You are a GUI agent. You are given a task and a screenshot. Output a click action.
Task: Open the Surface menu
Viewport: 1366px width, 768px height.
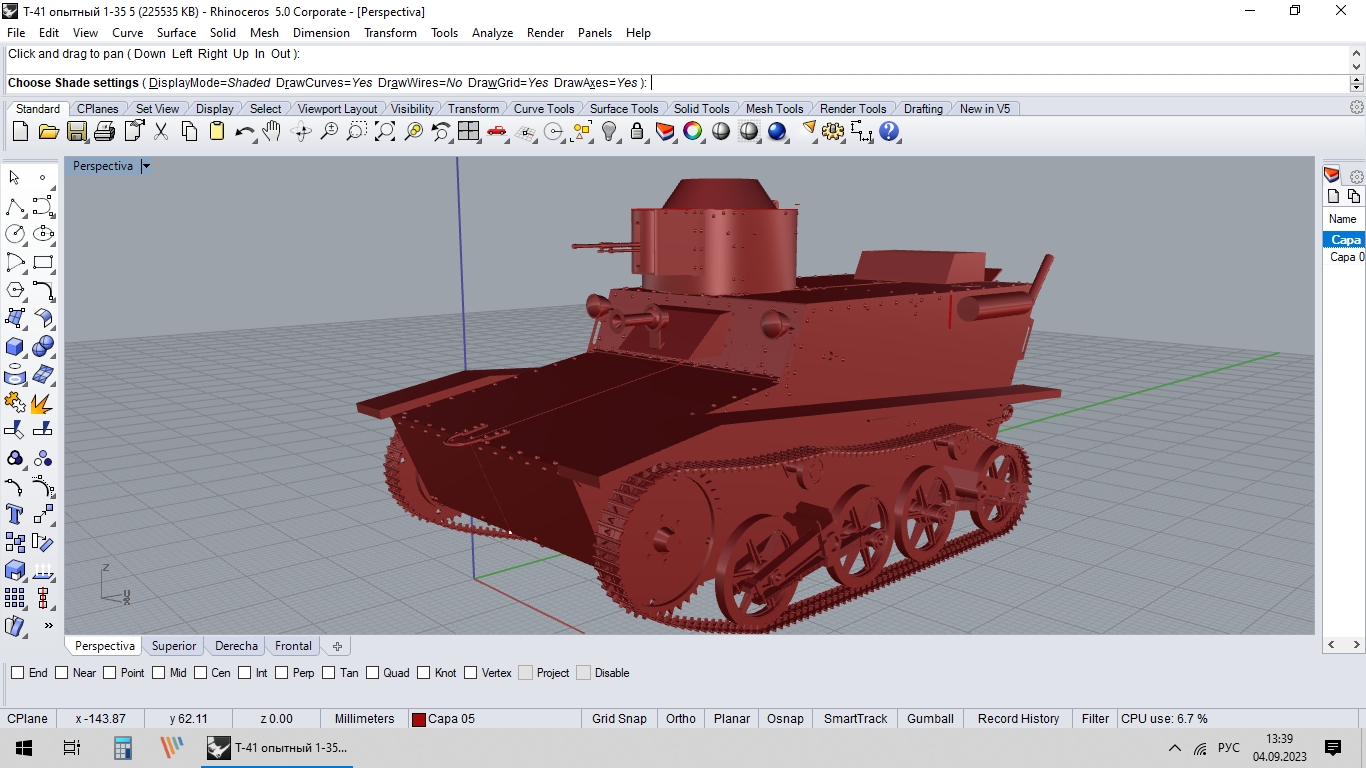pos(176,33)
